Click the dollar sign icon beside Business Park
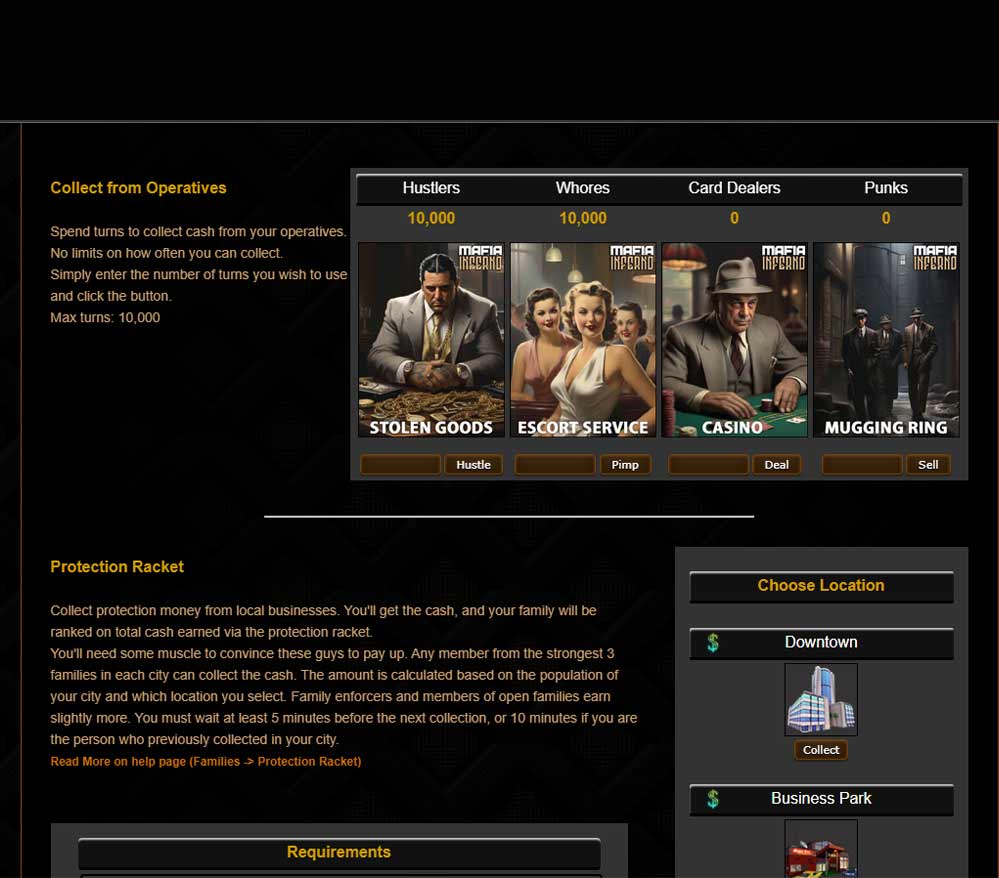Image resolution: width=999 pixels, height=878 pixels. tap(713, 798)
